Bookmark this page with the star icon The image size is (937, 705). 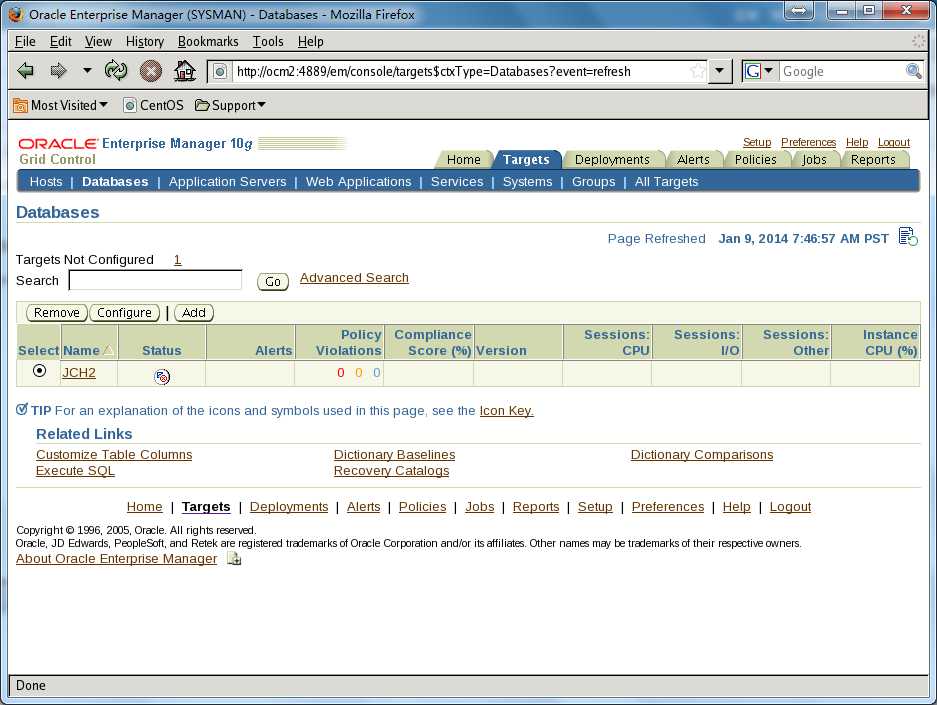(697, 72)
